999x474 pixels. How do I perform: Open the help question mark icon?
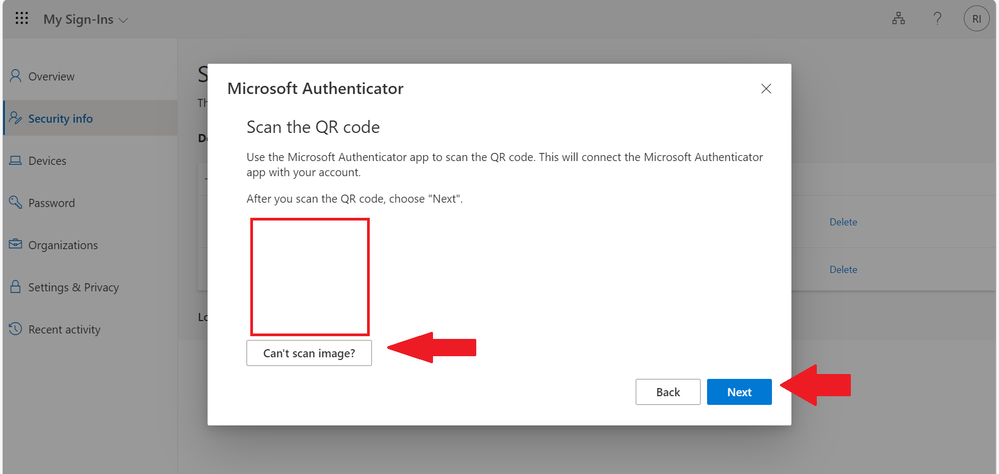click(x=937, y=19)
